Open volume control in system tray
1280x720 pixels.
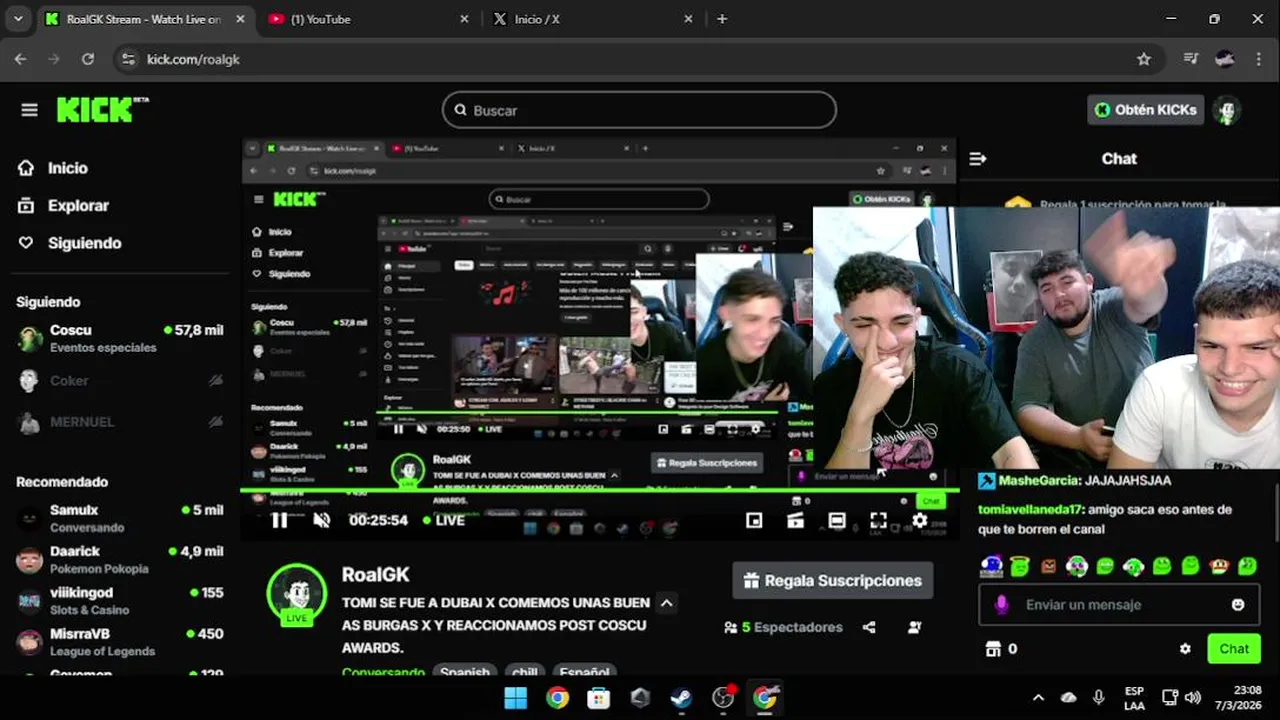point(1192,698)
